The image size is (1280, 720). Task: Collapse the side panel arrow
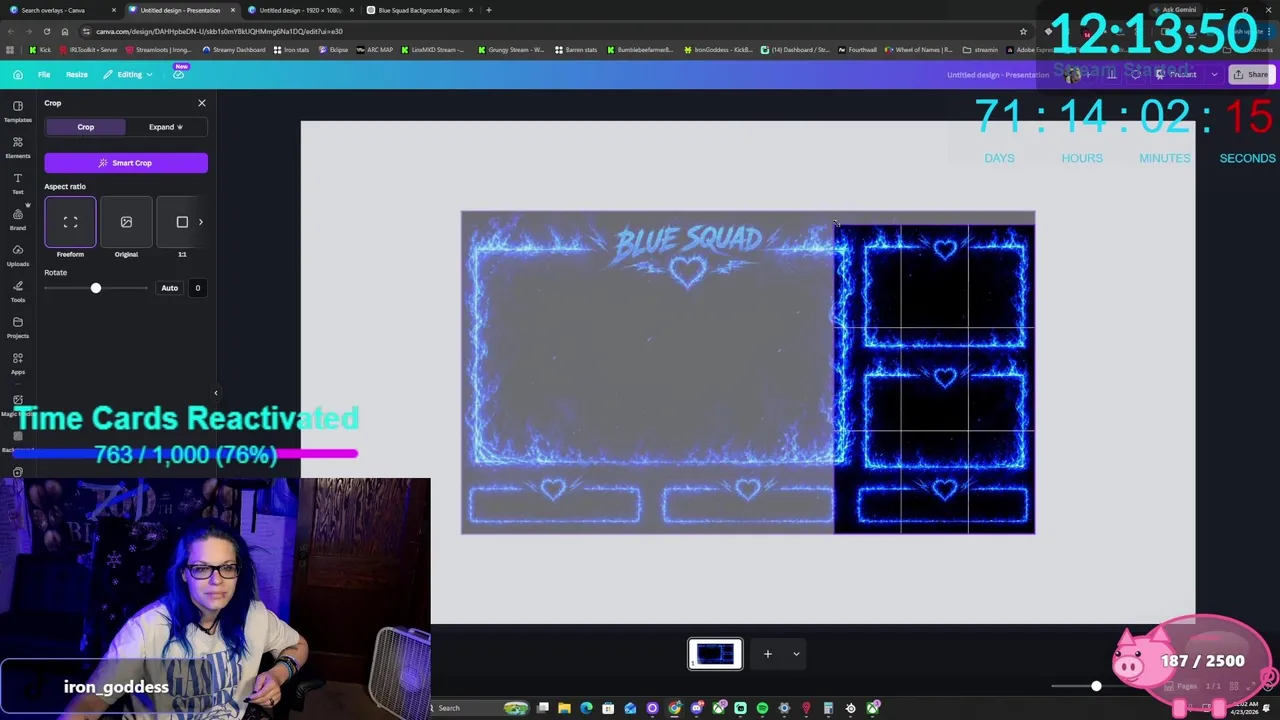pyautogui.click(x=215, y=393)
